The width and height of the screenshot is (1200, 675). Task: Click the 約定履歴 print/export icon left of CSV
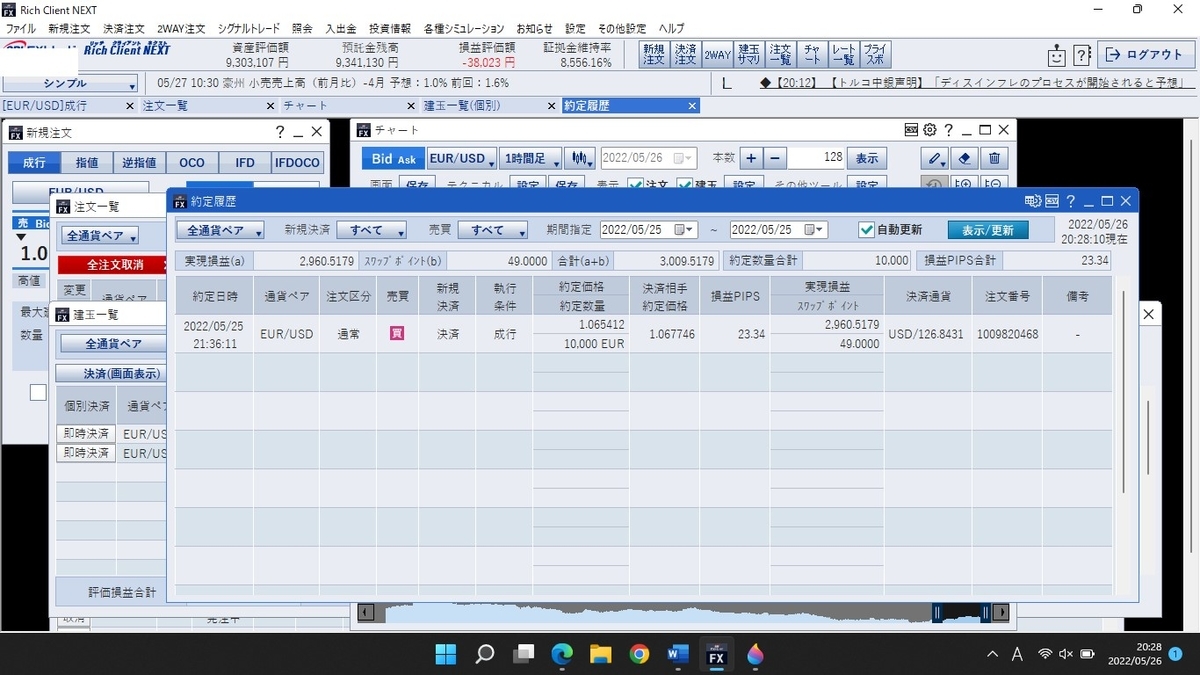coord(1032,201)
